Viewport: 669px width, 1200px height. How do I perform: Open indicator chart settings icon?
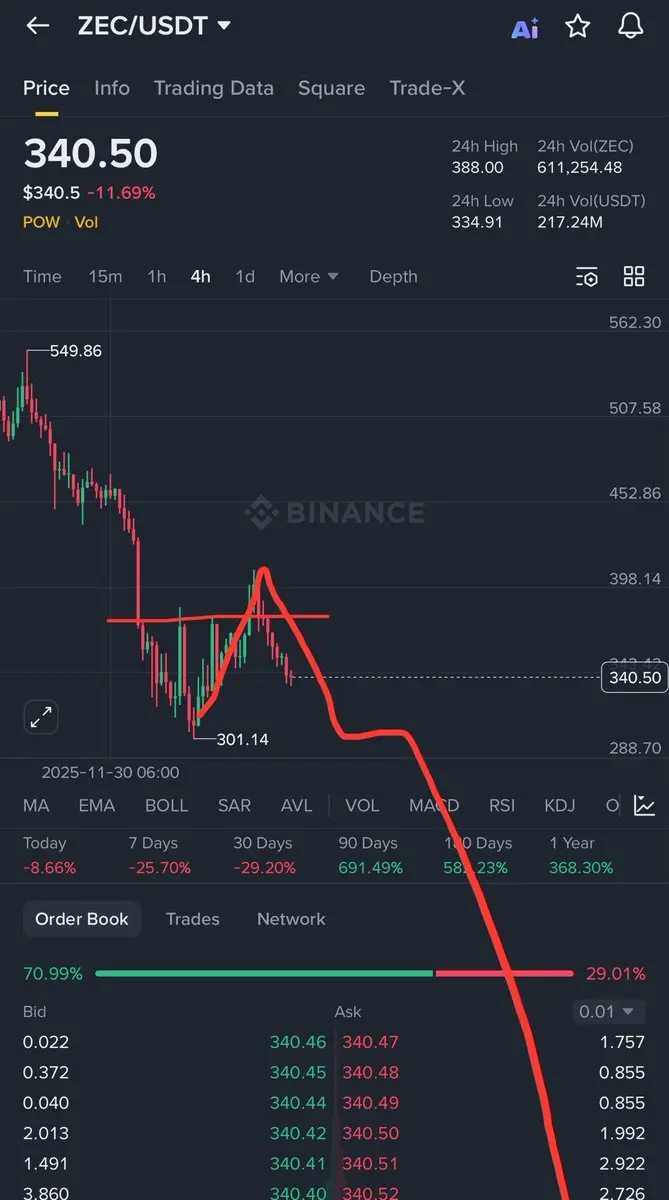(645, 805)
